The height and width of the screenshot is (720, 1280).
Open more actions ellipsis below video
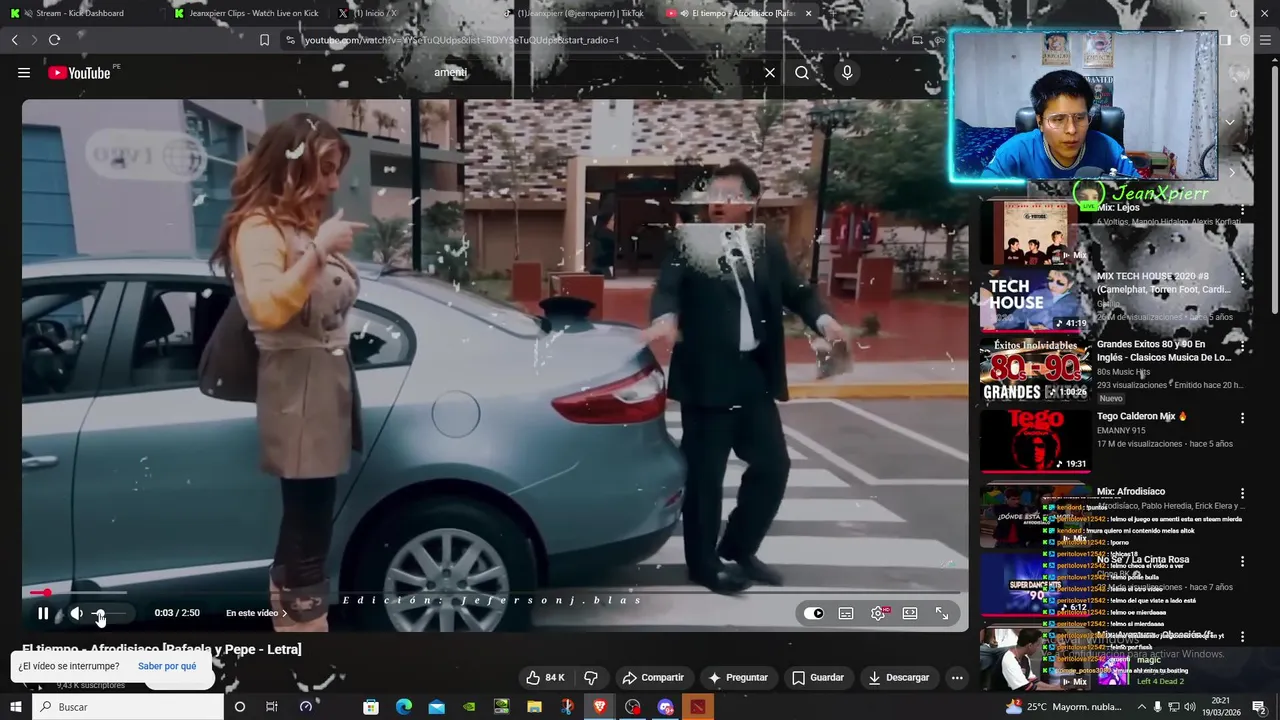click(957, 677)
